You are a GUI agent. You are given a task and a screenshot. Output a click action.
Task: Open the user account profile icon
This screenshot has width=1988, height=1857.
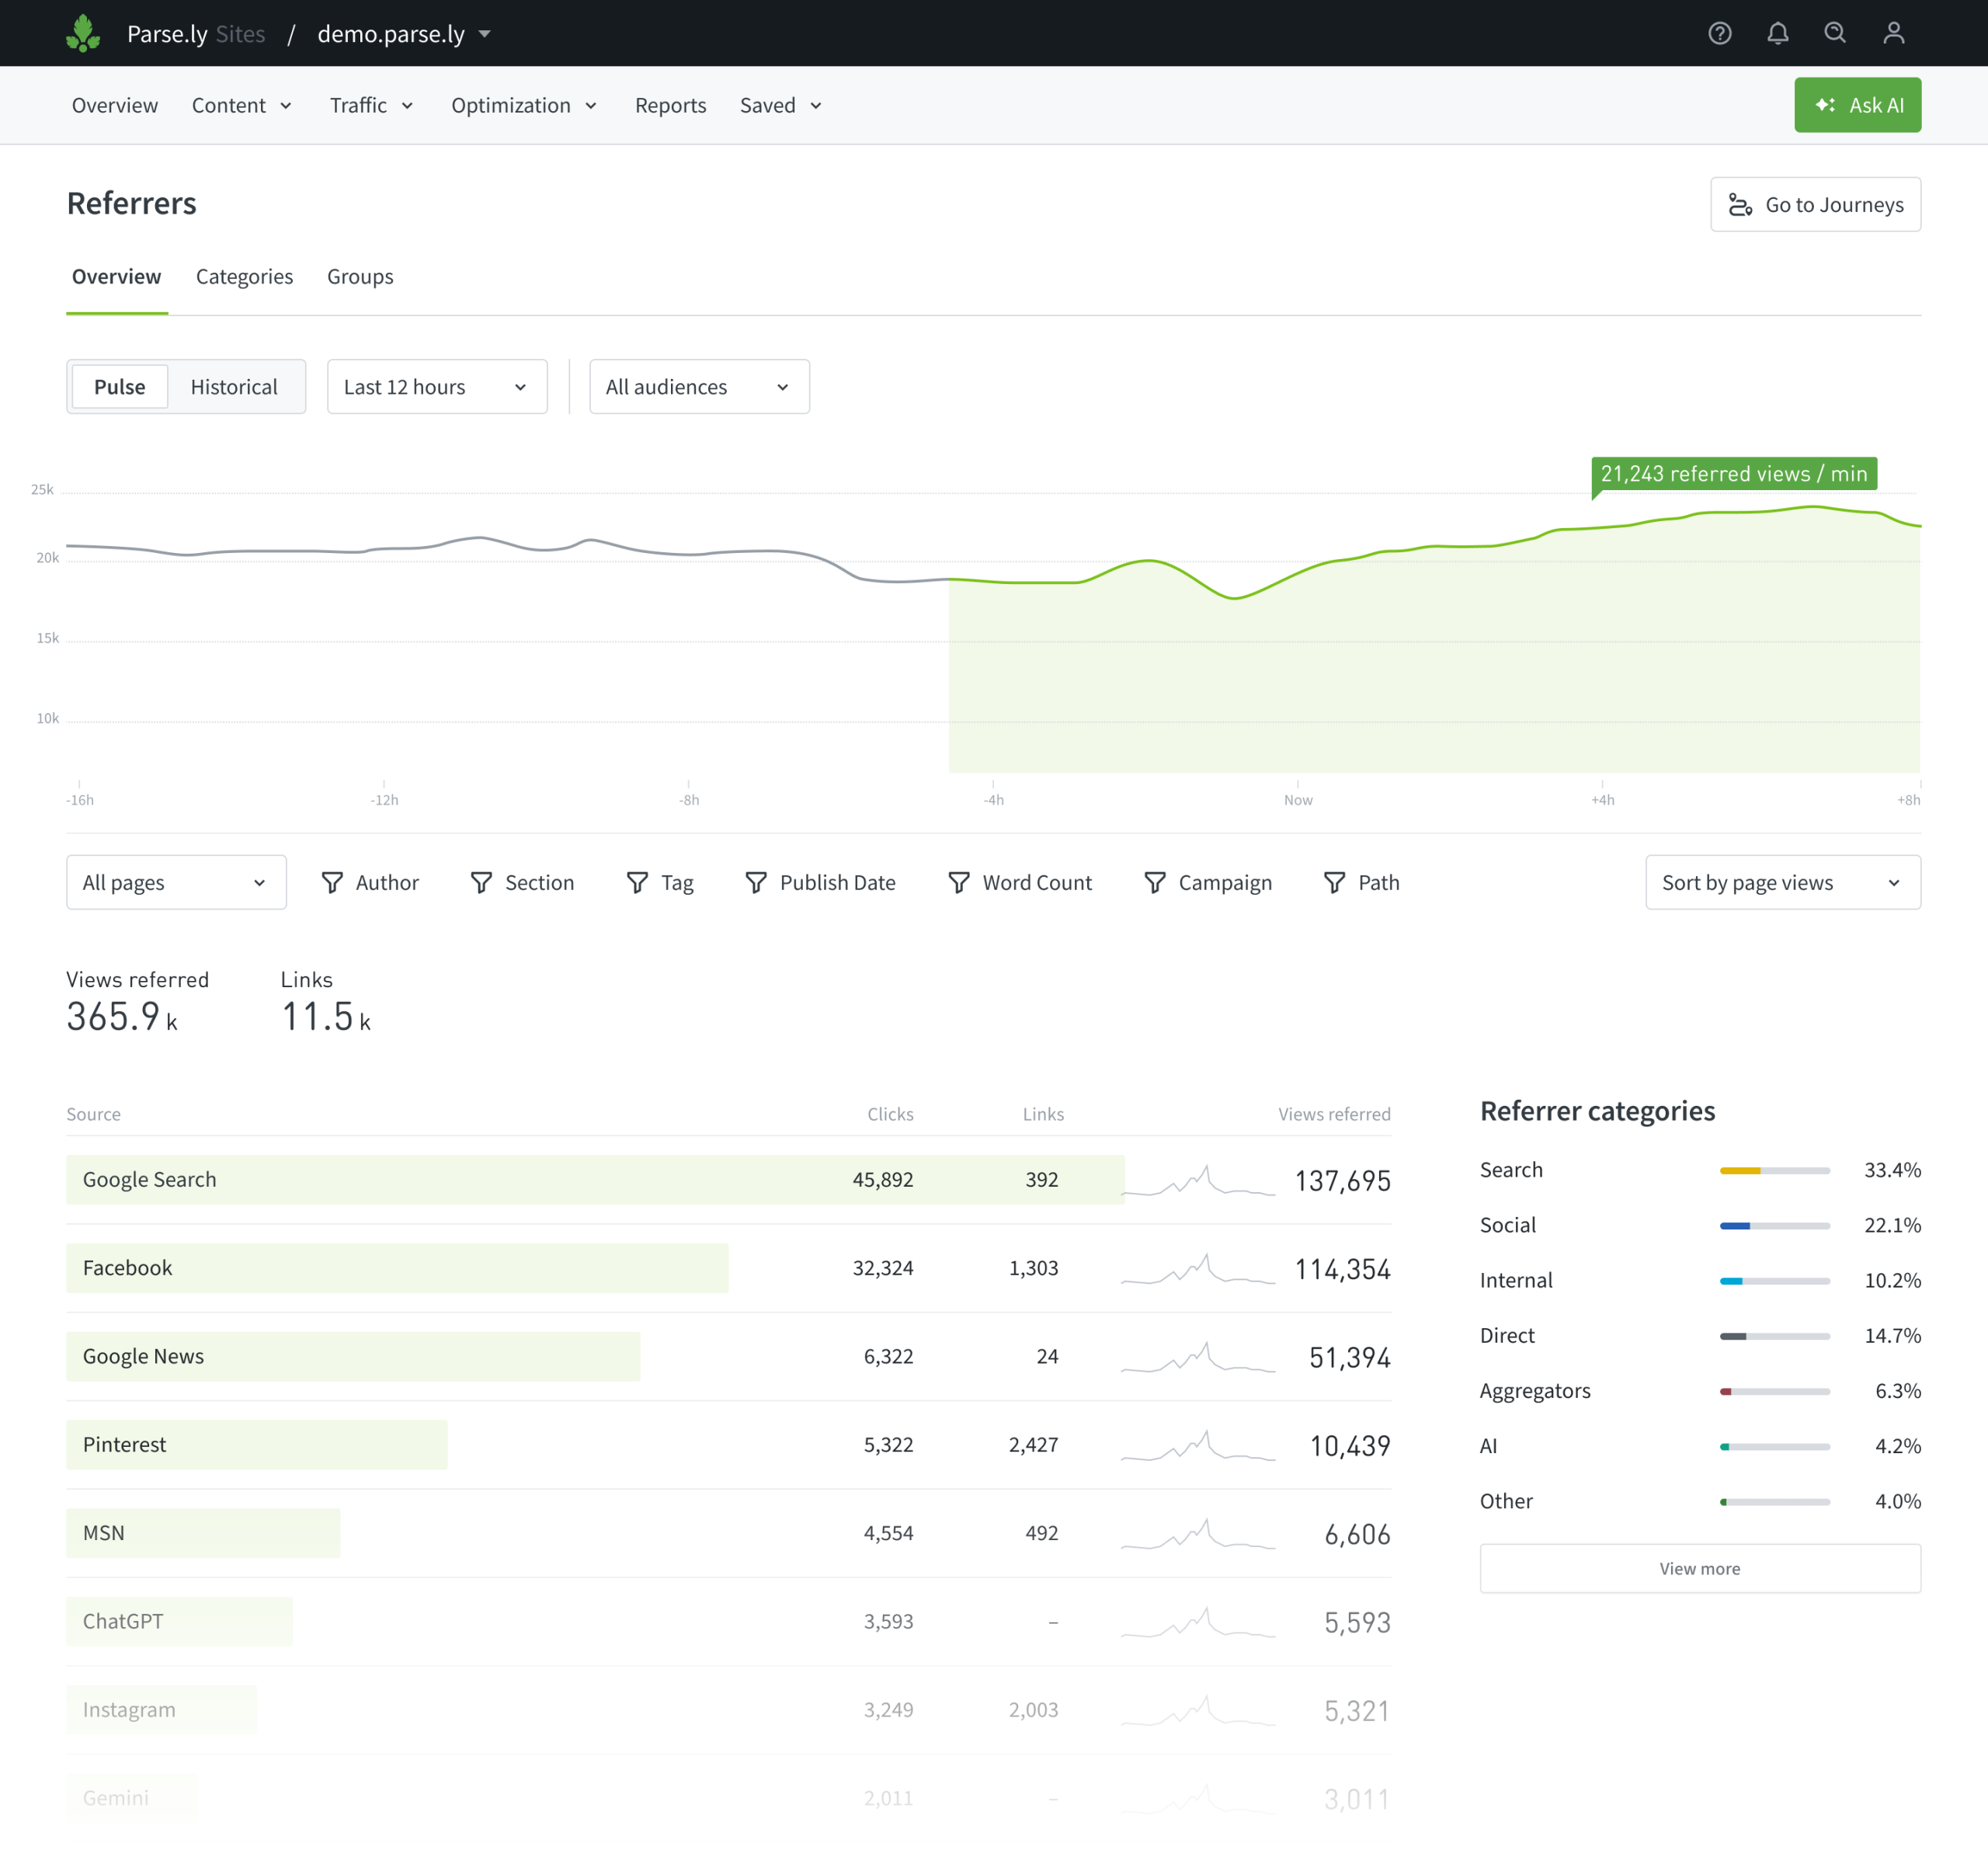pyautogui.click(x=1893, y=33)
